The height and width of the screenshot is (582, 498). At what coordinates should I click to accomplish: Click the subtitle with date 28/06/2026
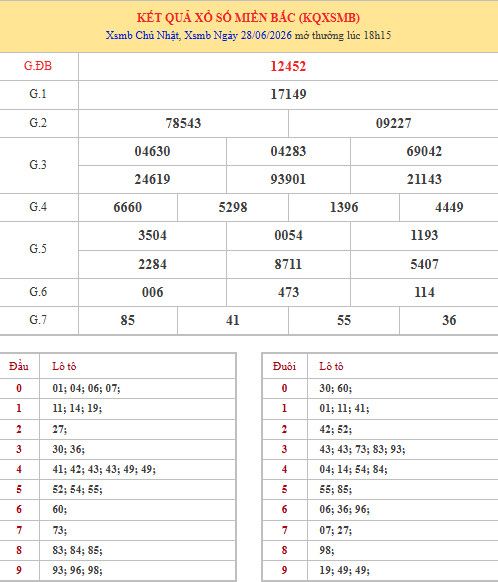(248, 35)
